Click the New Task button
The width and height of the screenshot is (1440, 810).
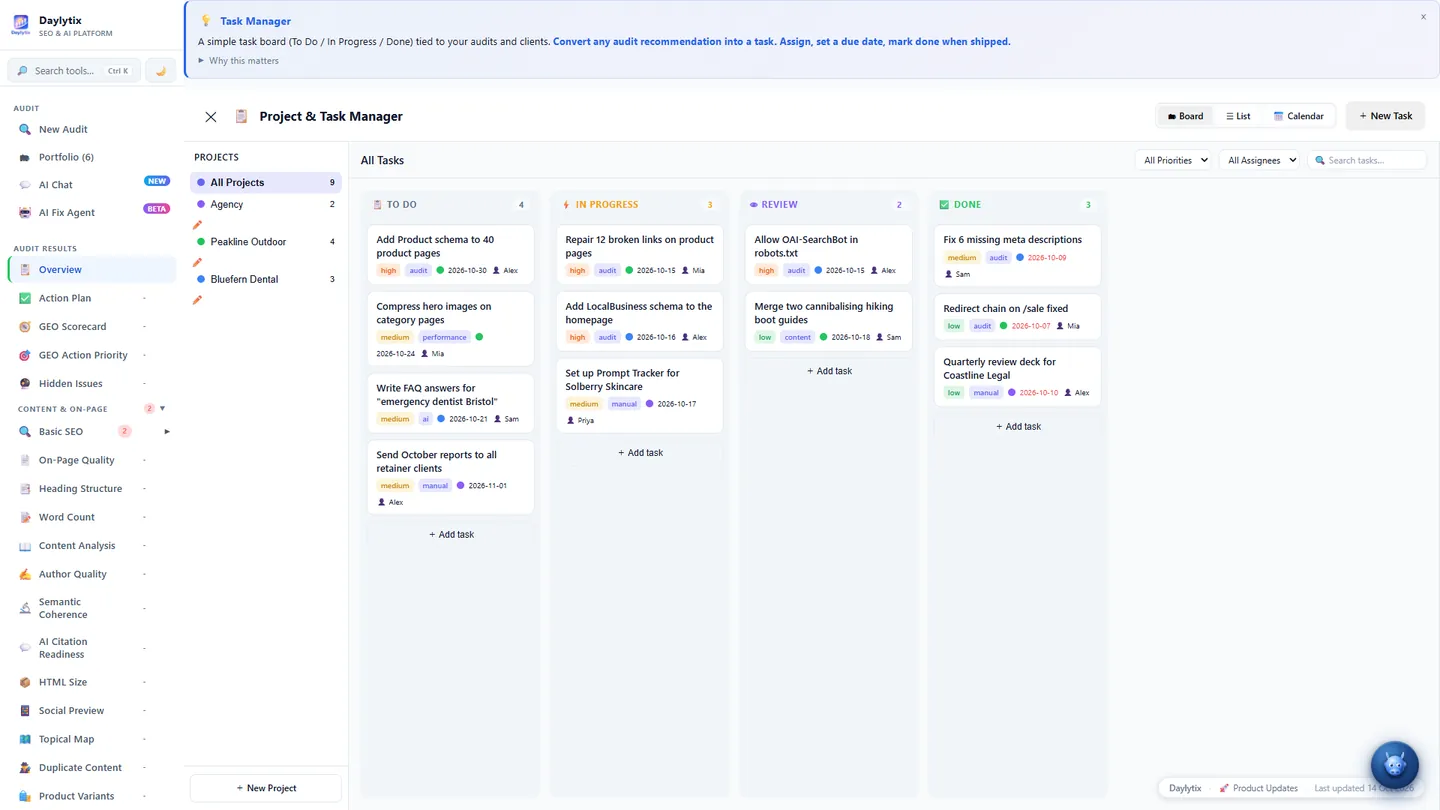(1386, 116)
